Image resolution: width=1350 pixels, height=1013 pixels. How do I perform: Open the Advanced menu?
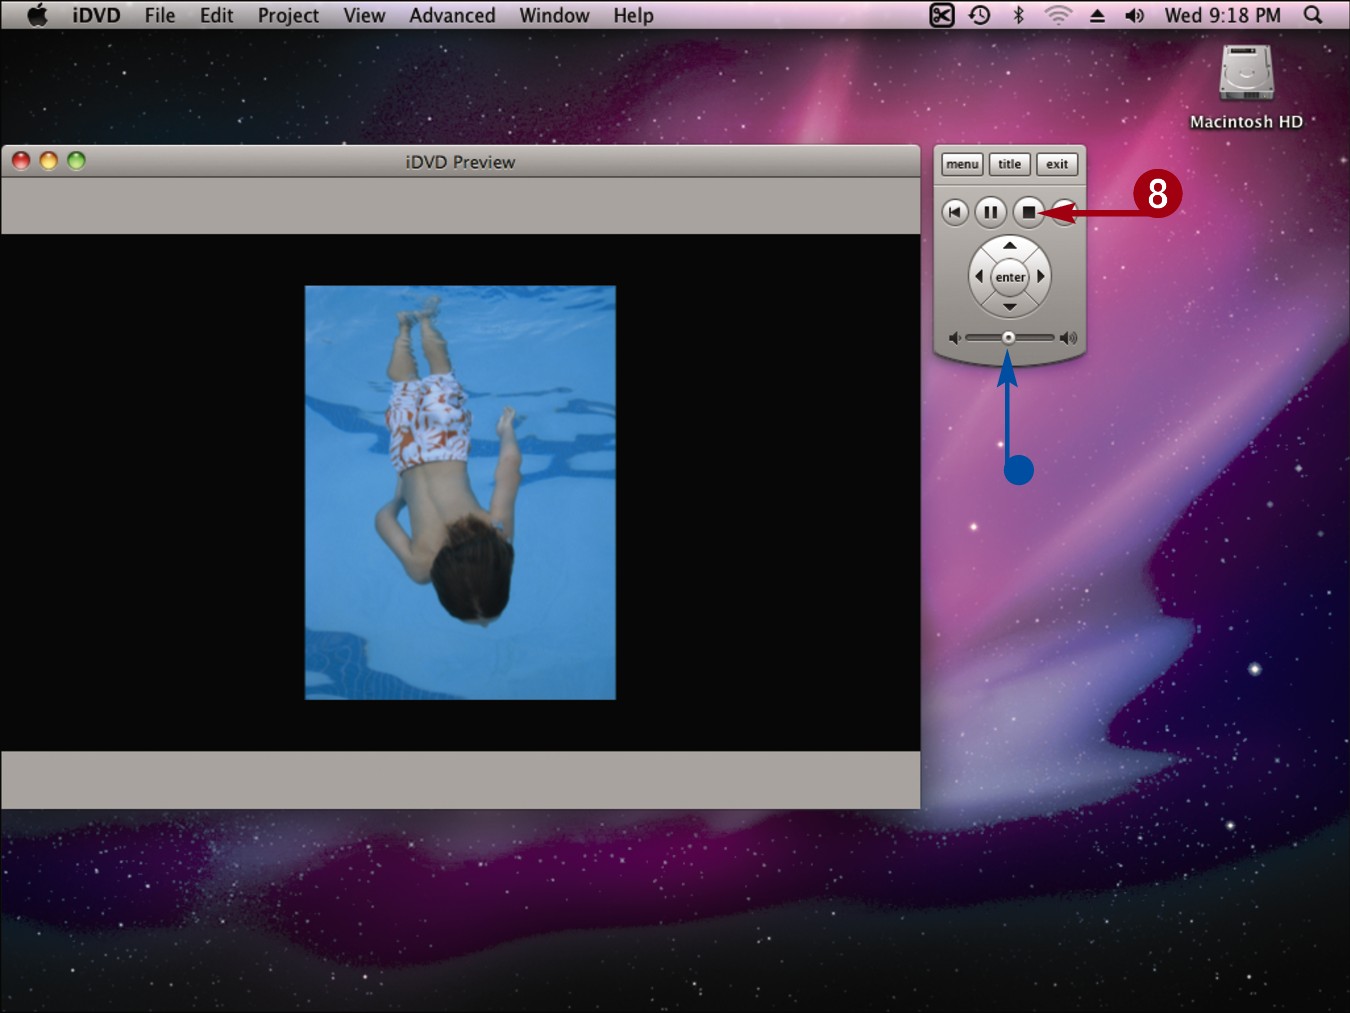(452, 15)
